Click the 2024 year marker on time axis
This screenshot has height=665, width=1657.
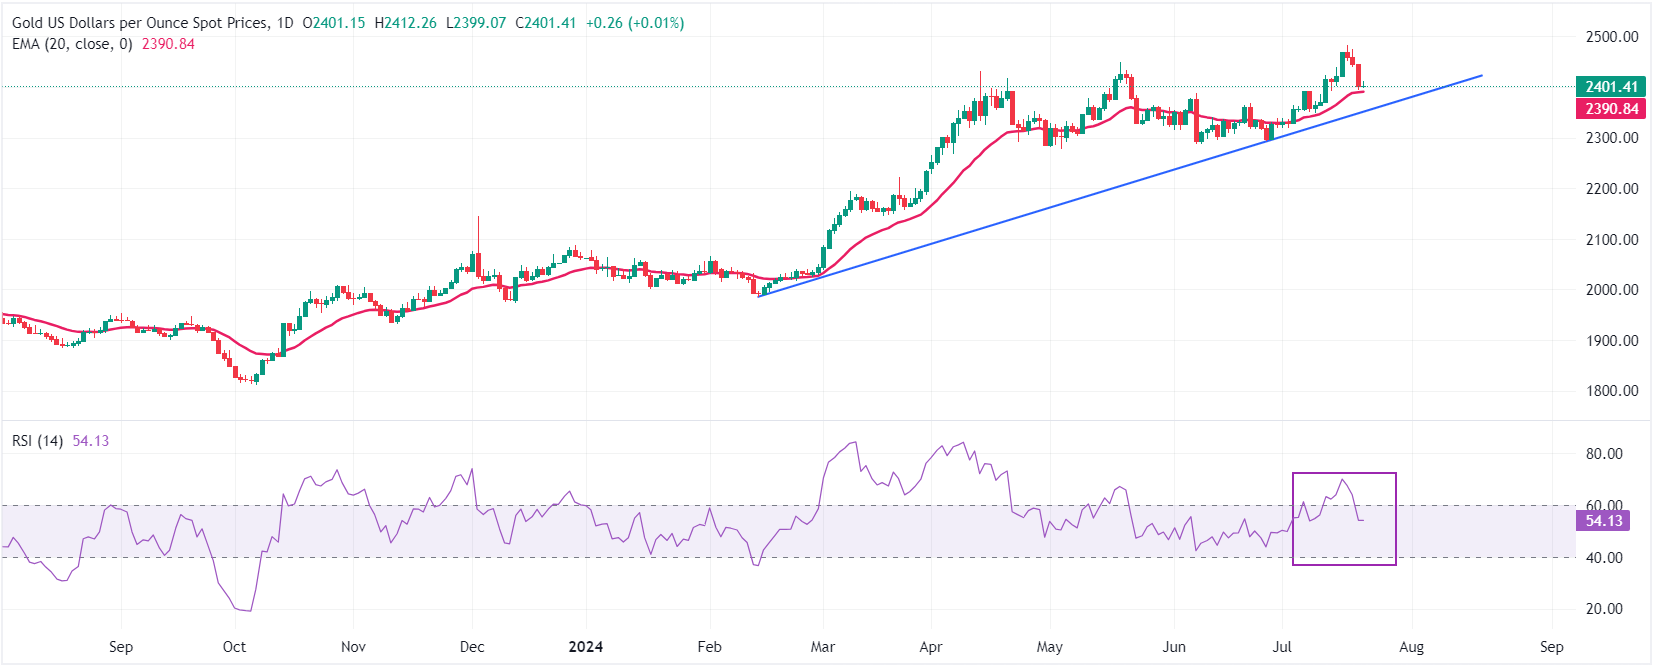pos(585,647)
